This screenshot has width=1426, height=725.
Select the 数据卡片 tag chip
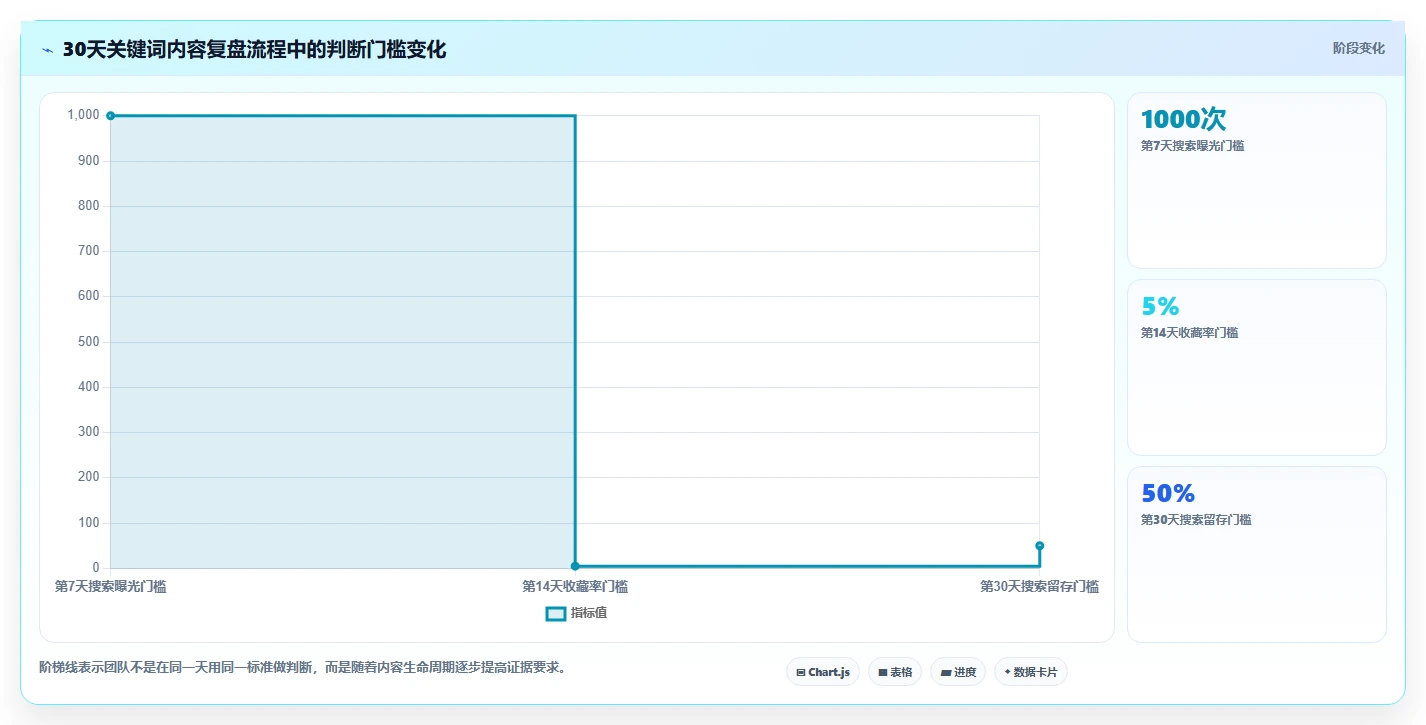point(1031,672)
